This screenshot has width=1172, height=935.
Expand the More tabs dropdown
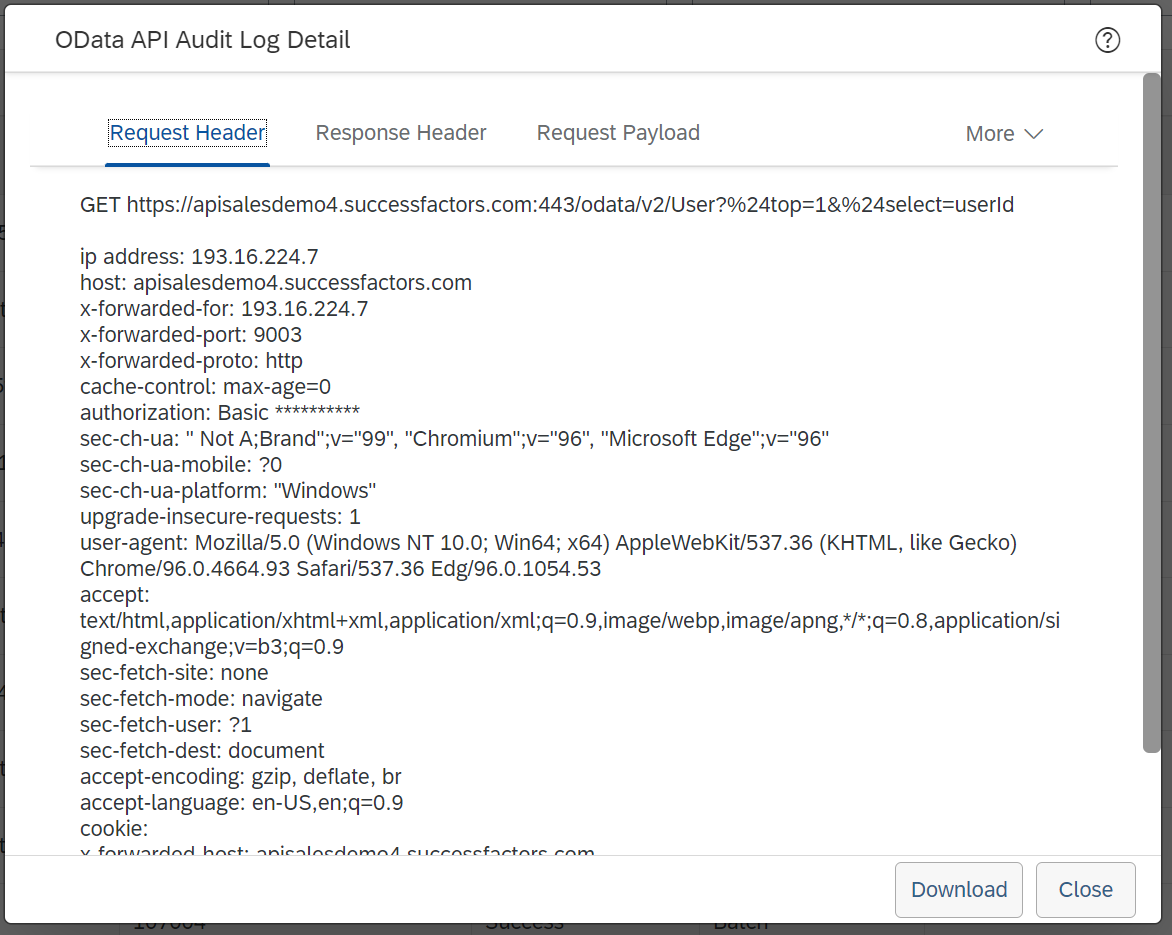click(1004, 134)
